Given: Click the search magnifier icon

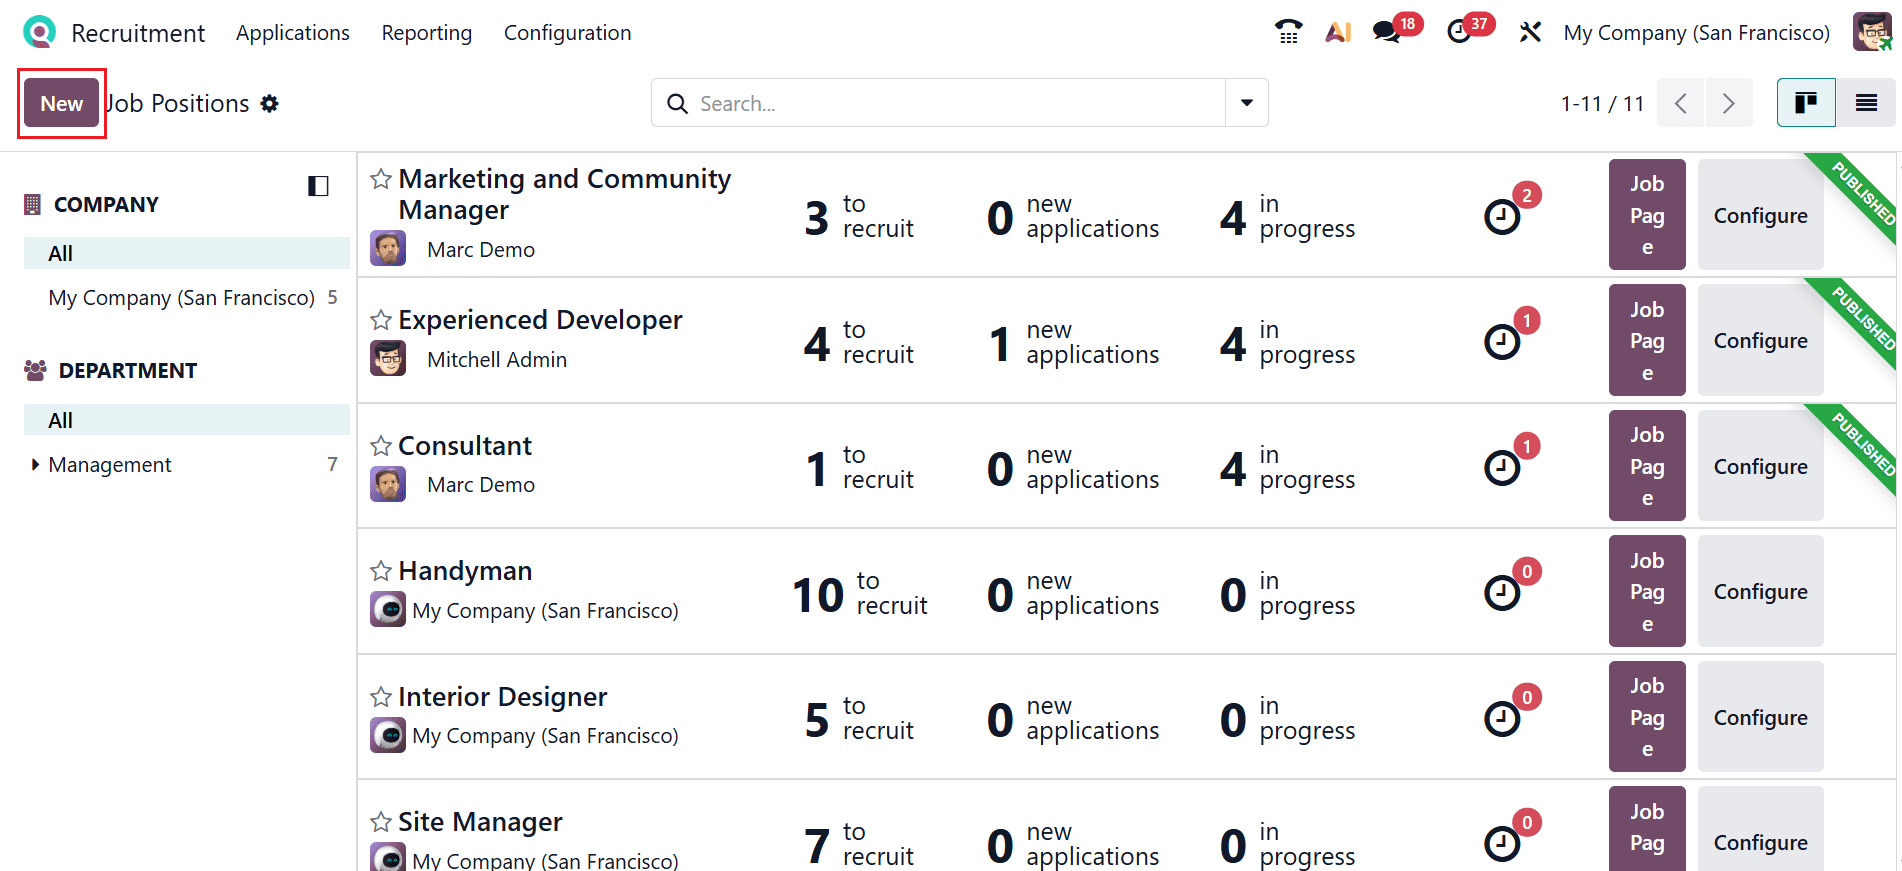Looking at the screenshot, I should pos(677,103).
